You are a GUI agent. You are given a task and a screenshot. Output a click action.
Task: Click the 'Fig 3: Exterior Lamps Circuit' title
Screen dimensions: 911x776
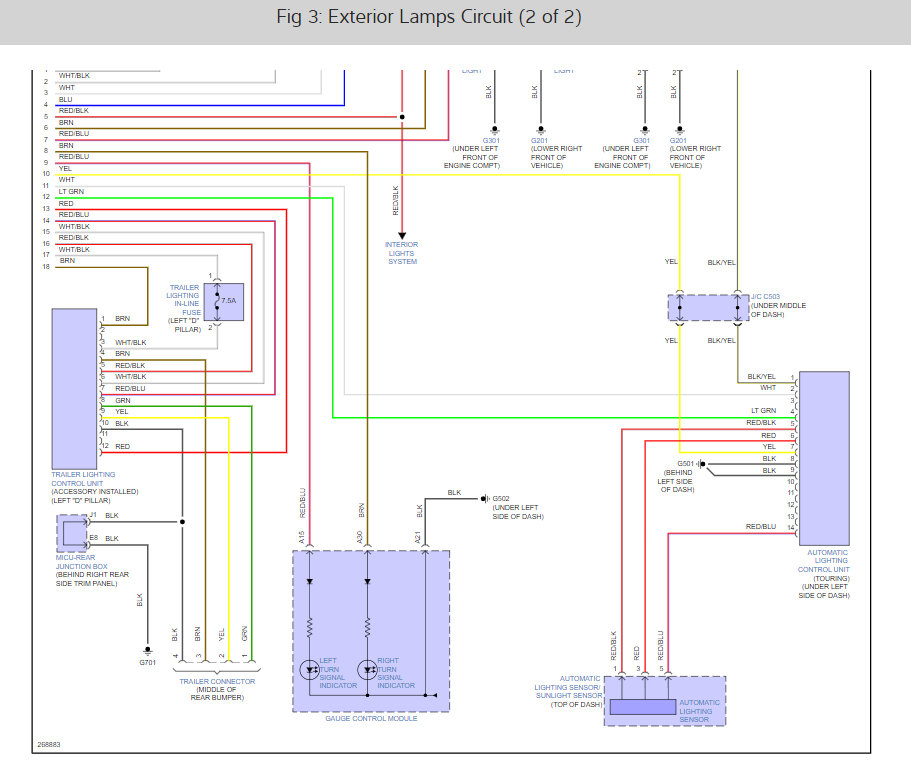429,17
